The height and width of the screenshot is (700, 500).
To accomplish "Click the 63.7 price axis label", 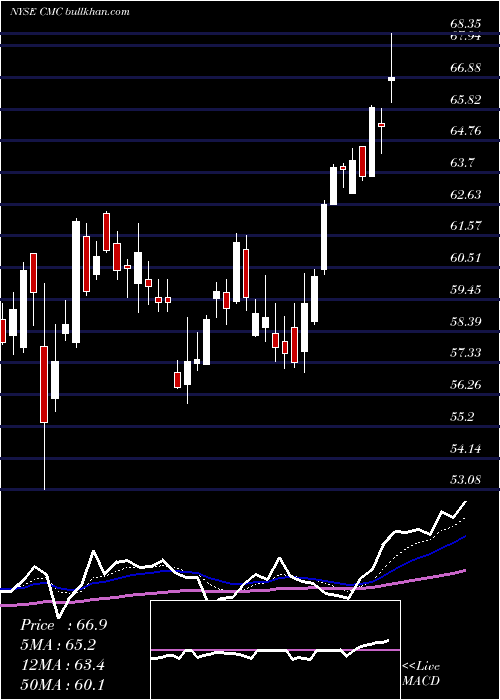I will point(462,163).
